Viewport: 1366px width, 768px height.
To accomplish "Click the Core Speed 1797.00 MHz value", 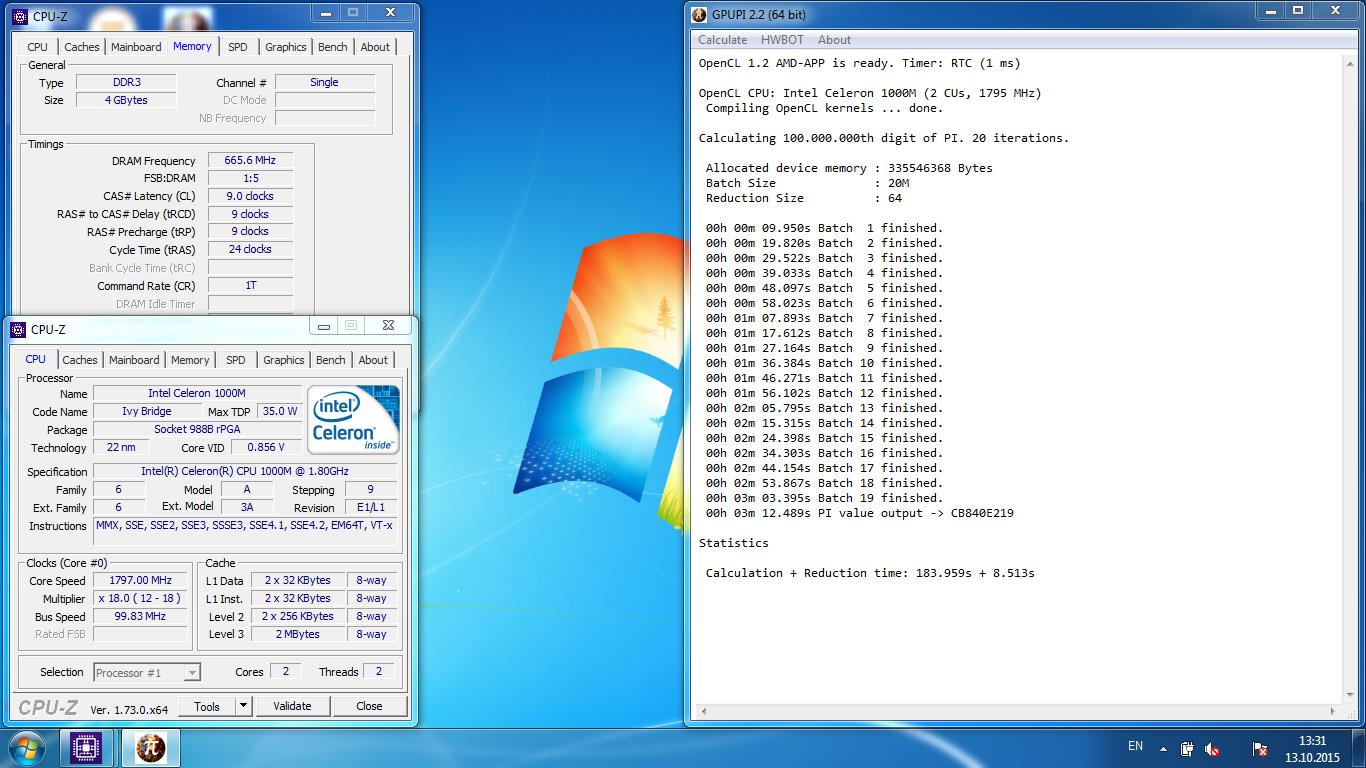I will pyautogui.click(x=141, y=580).
